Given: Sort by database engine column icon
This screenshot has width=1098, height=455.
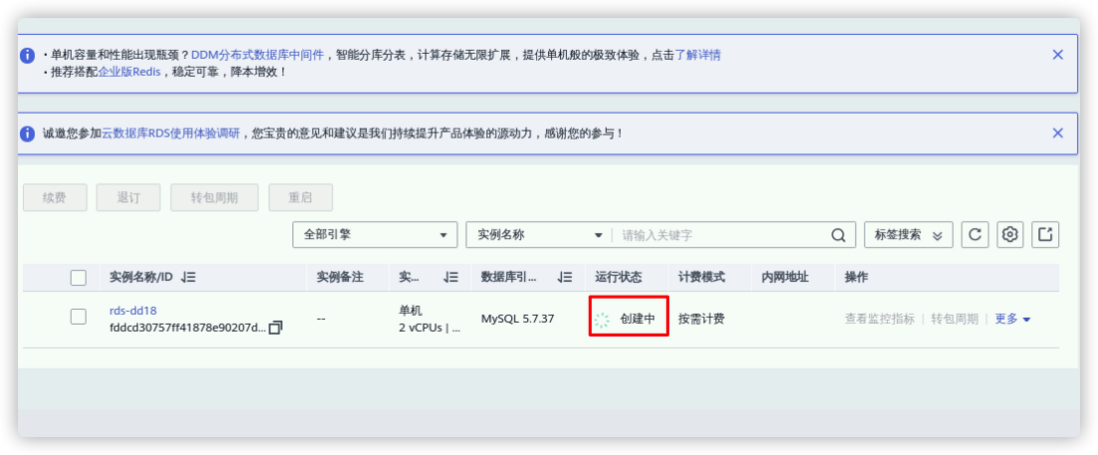Looking at the screenshot, I should pos(565,277).
